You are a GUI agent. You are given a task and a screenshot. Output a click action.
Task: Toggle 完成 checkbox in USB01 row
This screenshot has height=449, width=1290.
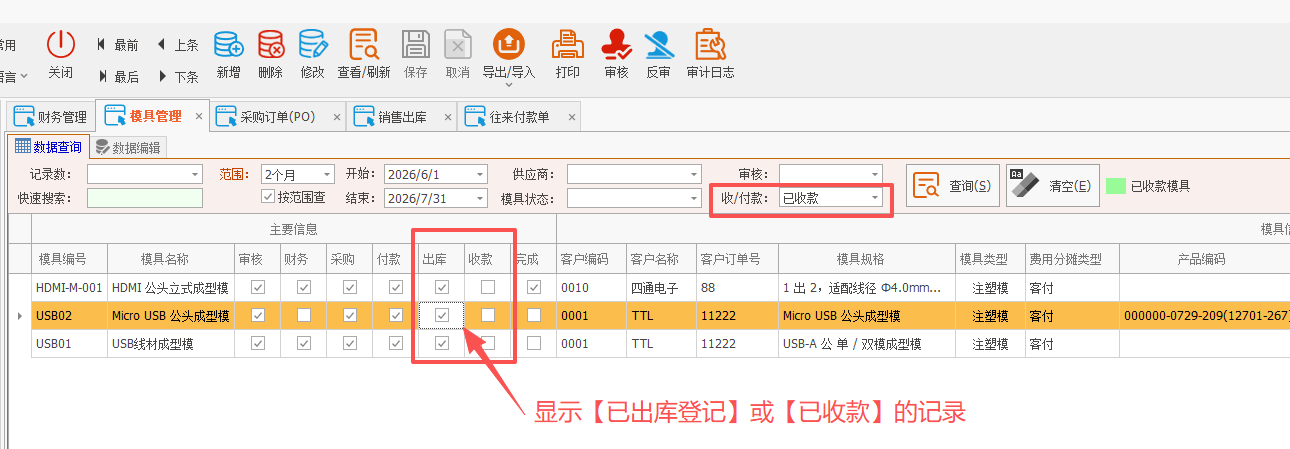(x=534, y=343)
